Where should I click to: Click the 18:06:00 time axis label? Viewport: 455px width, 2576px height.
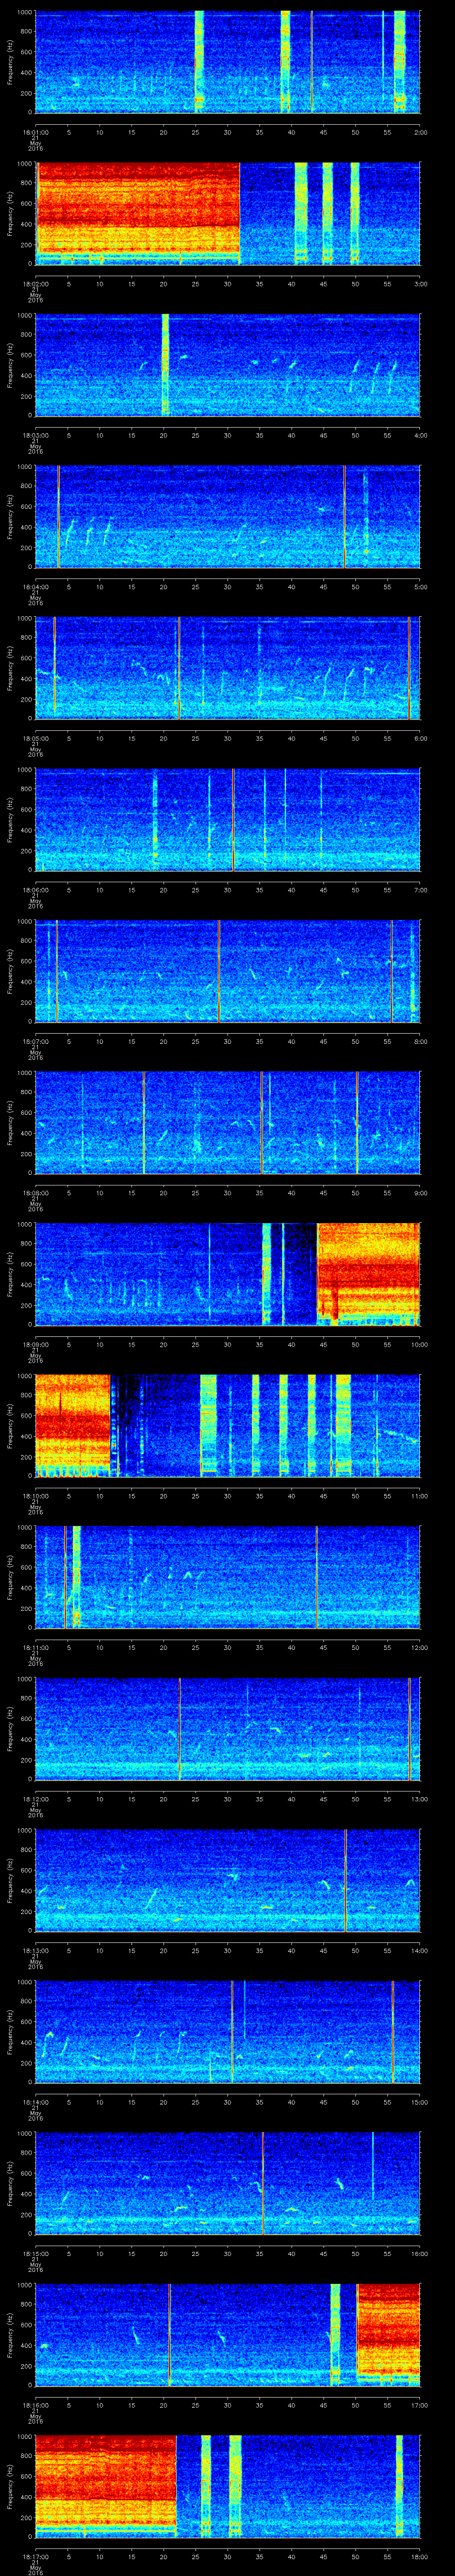pos(36,890)
